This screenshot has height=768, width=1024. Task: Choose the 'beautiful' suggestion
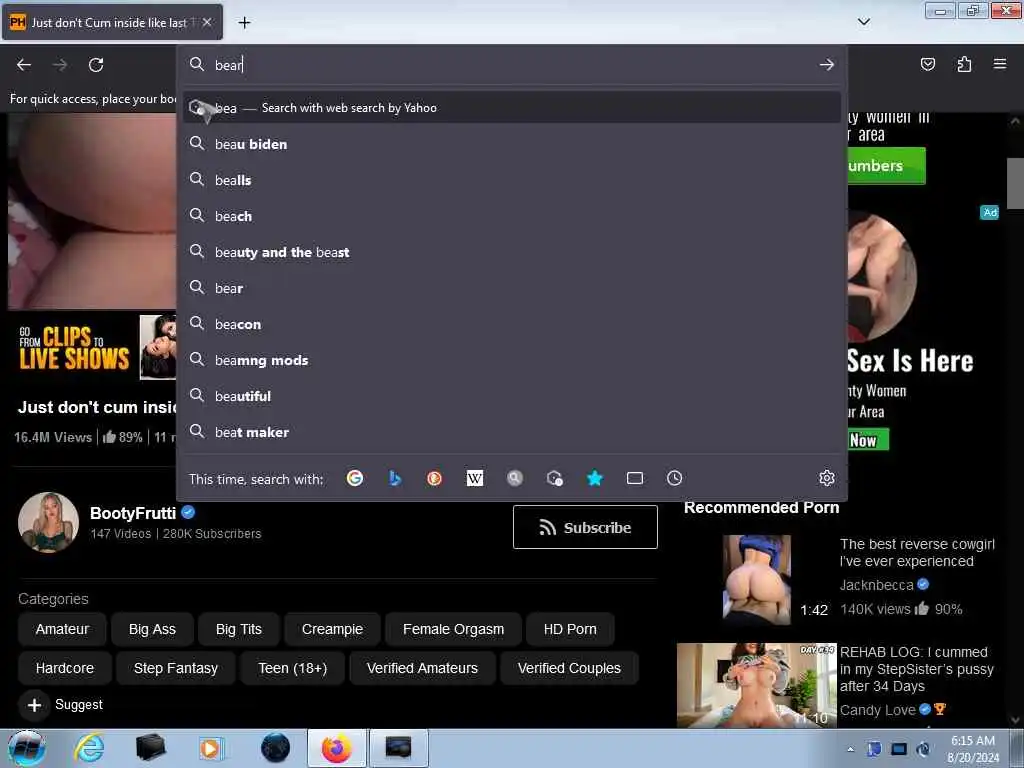(x=512, y=396)
